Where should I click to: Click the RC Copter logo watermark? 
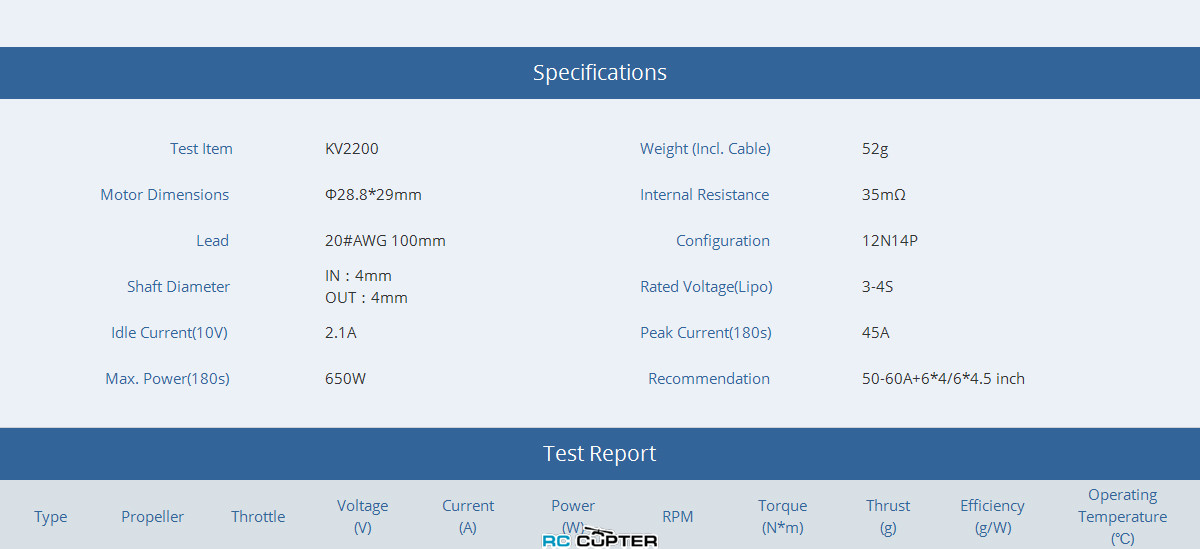(600, 539)
